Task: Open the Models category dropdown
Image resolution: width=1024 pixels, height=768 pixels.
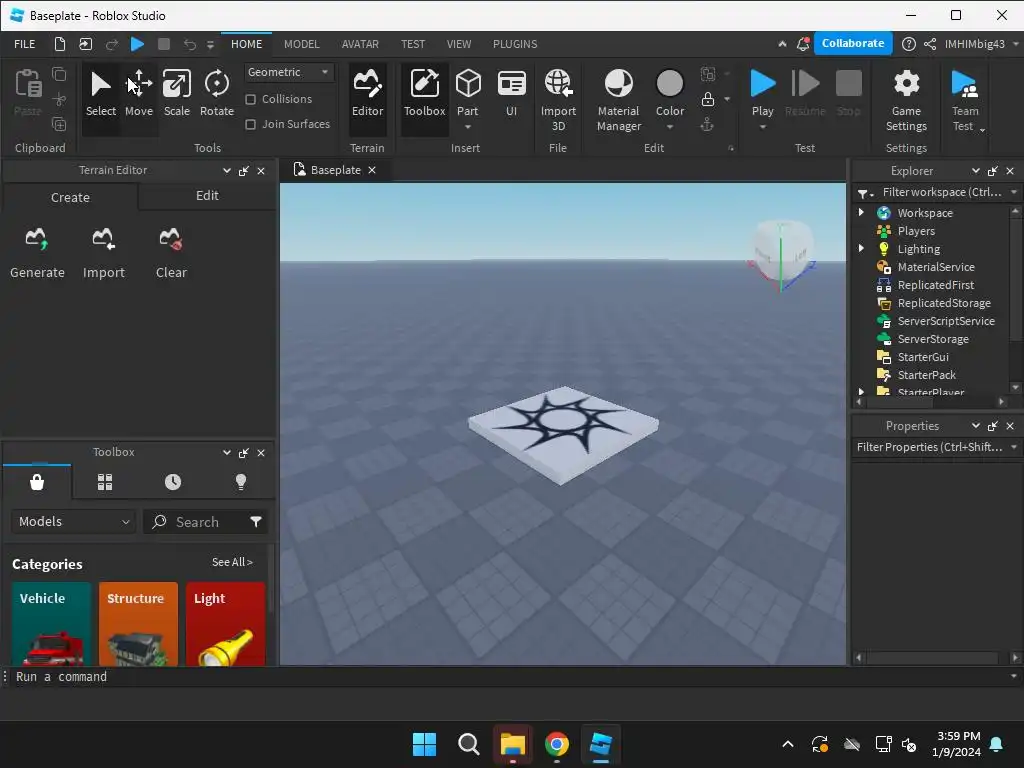Action: (x=74, y=521)
